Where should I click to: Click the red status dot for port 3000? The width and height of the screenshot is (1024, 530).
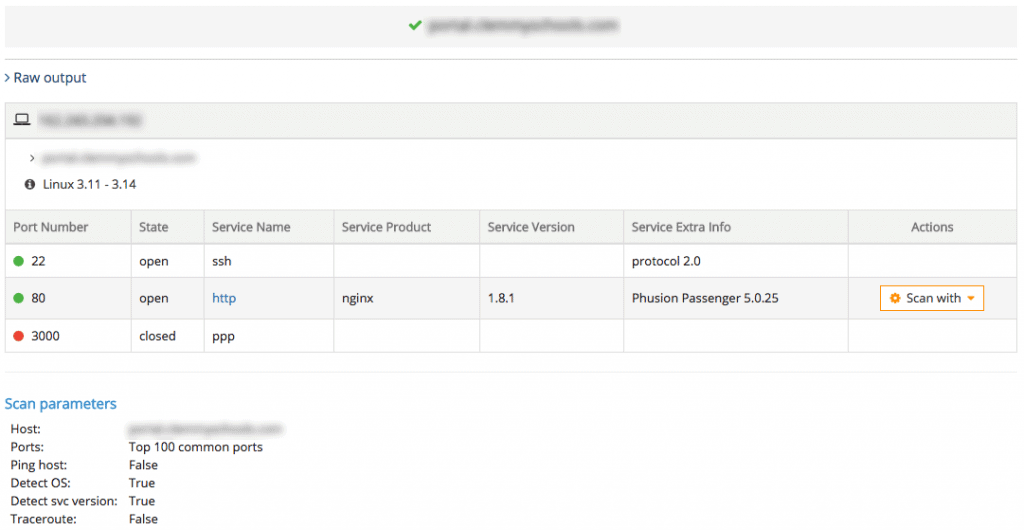pyautogui.click(x=18, y=336)
